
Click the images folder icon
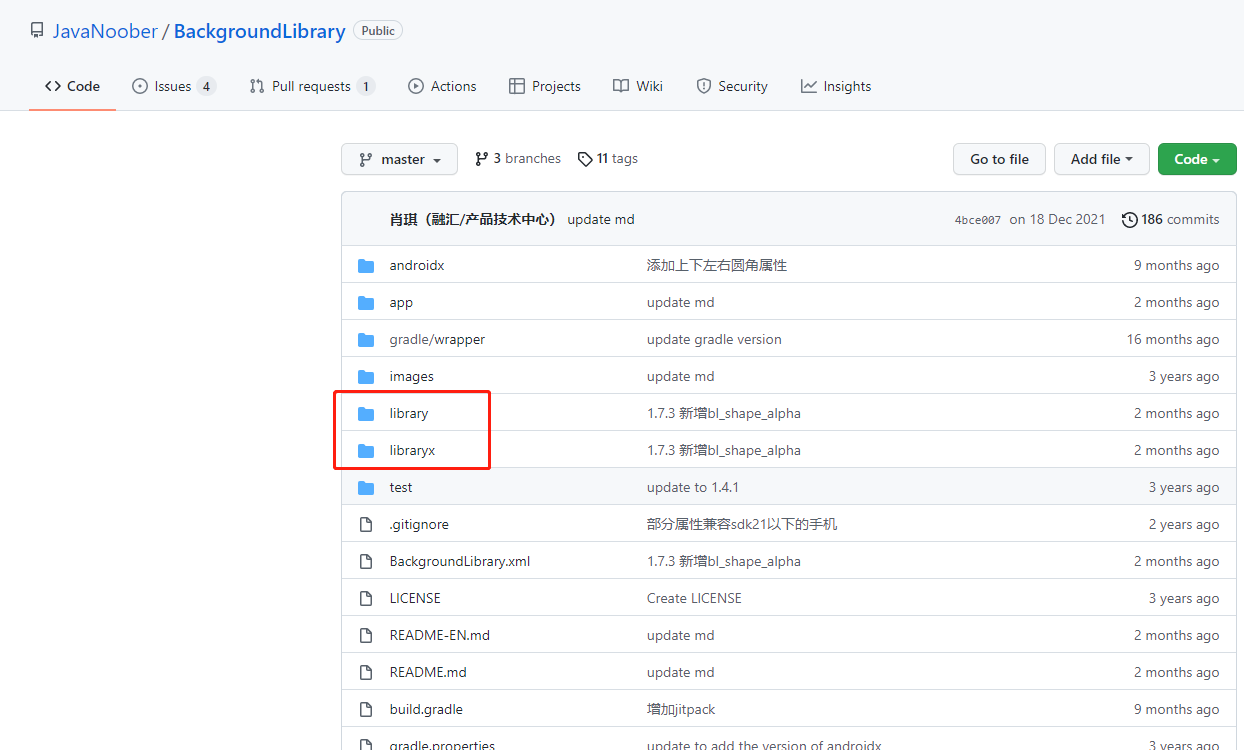point(366,377)
